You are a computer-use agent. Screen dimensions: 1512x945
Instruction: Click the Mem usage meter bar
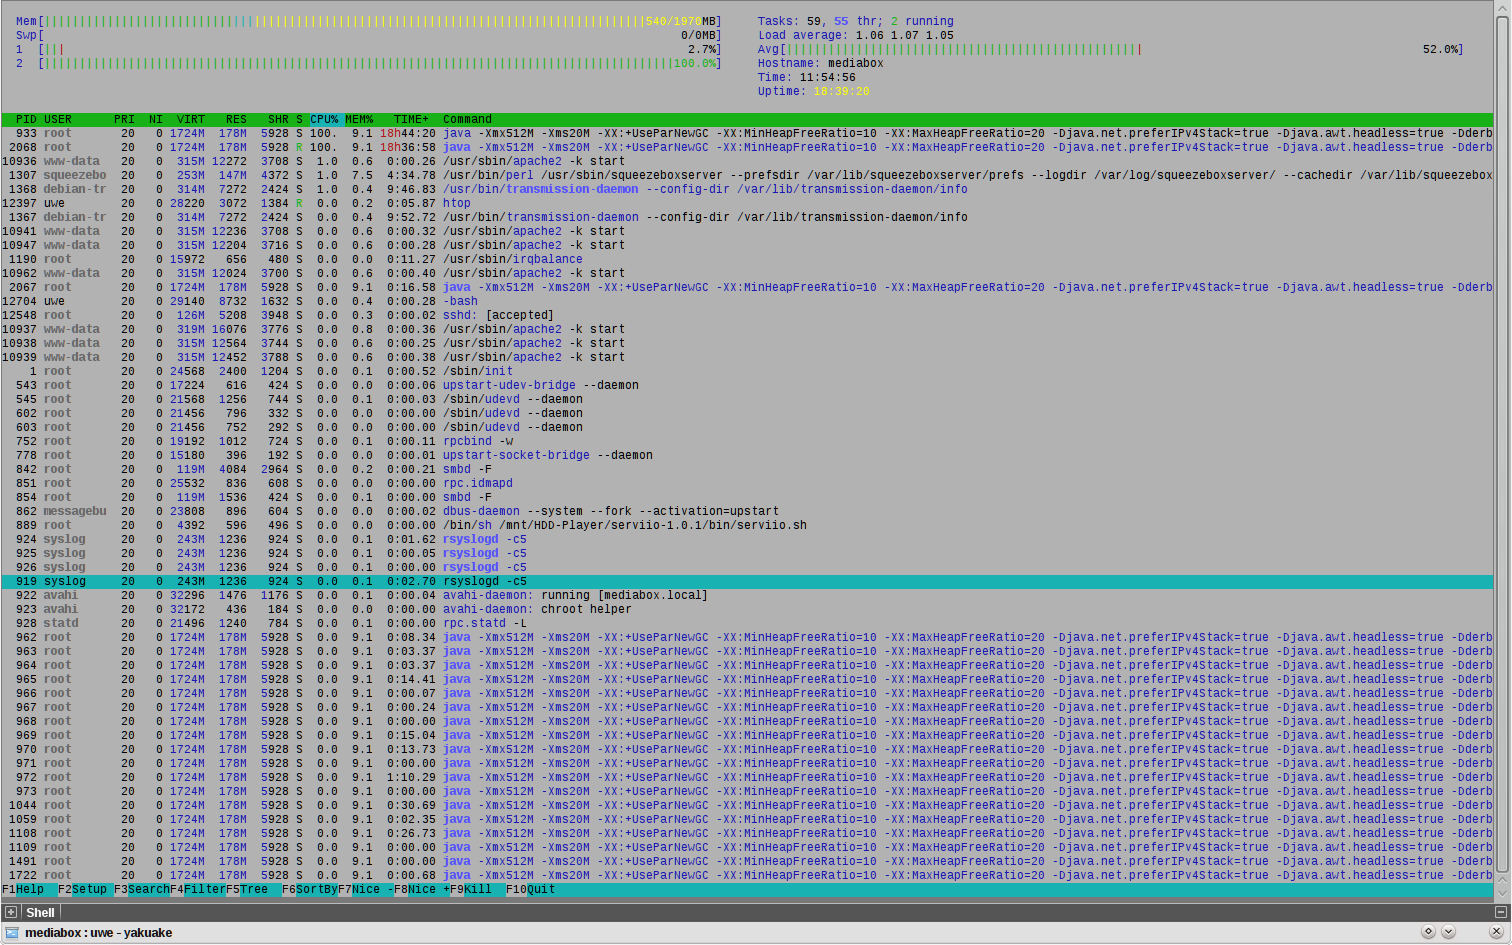tap(368, 21)
